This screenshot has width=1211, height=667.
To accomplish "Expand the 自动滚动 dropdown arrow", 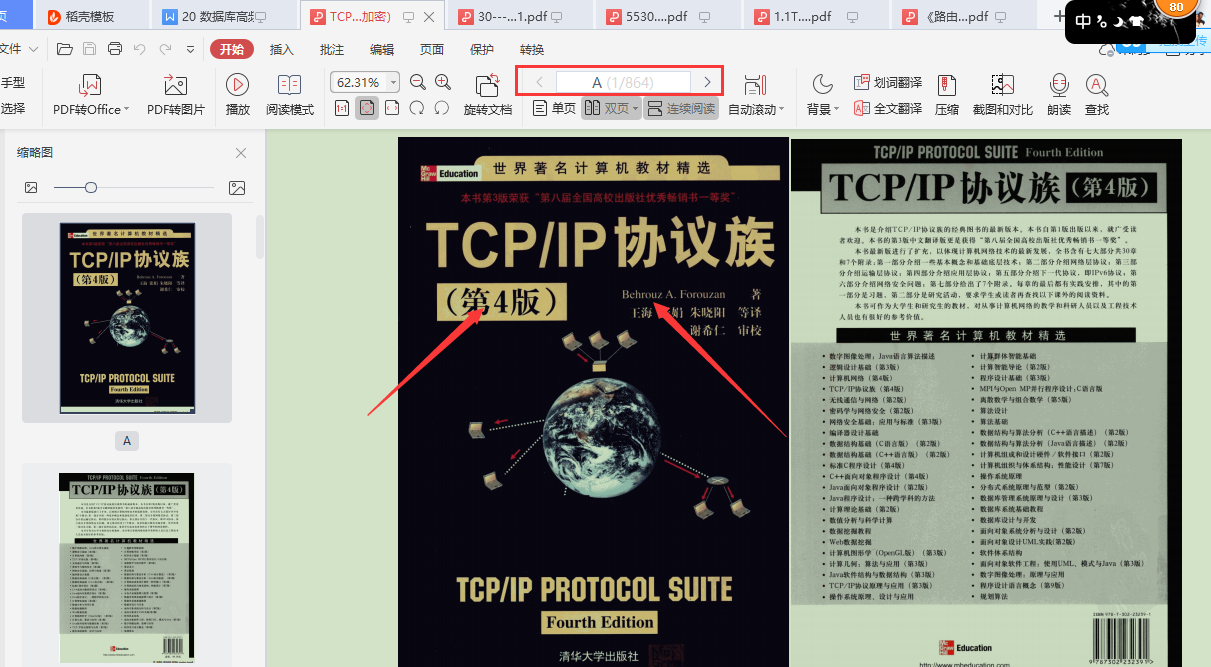I will tap(781, 110).
